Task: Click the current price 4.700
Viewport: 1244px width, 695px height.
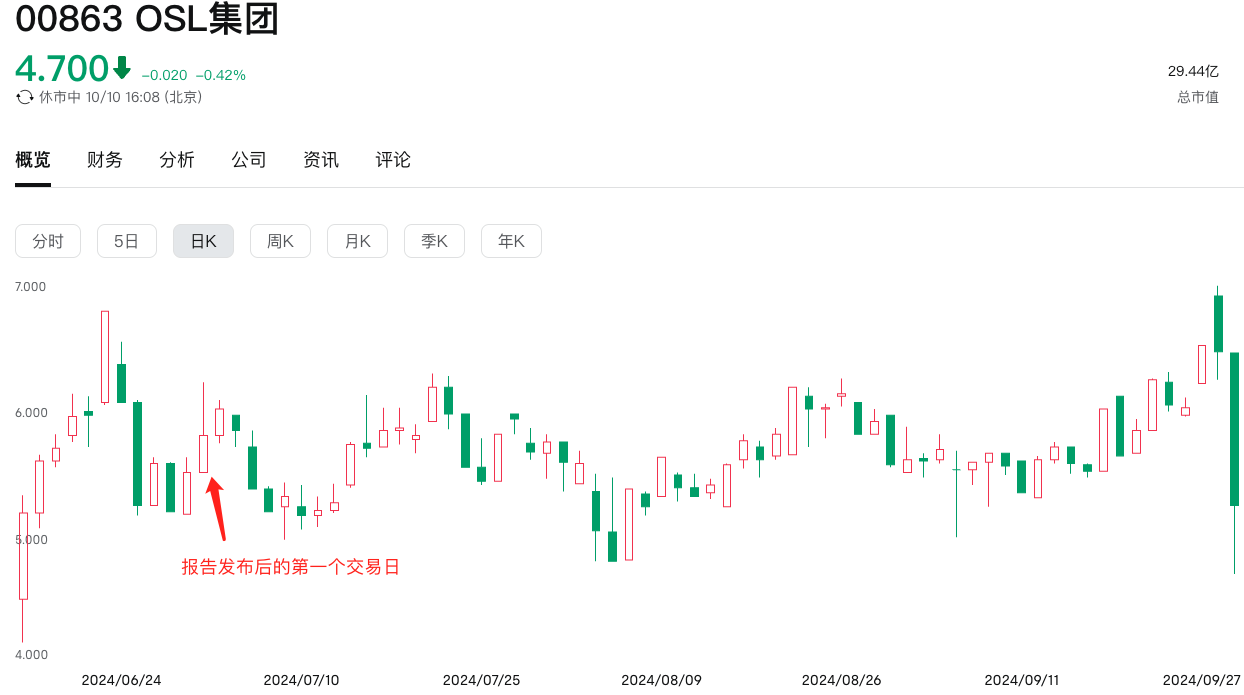Action: (62, 69)
